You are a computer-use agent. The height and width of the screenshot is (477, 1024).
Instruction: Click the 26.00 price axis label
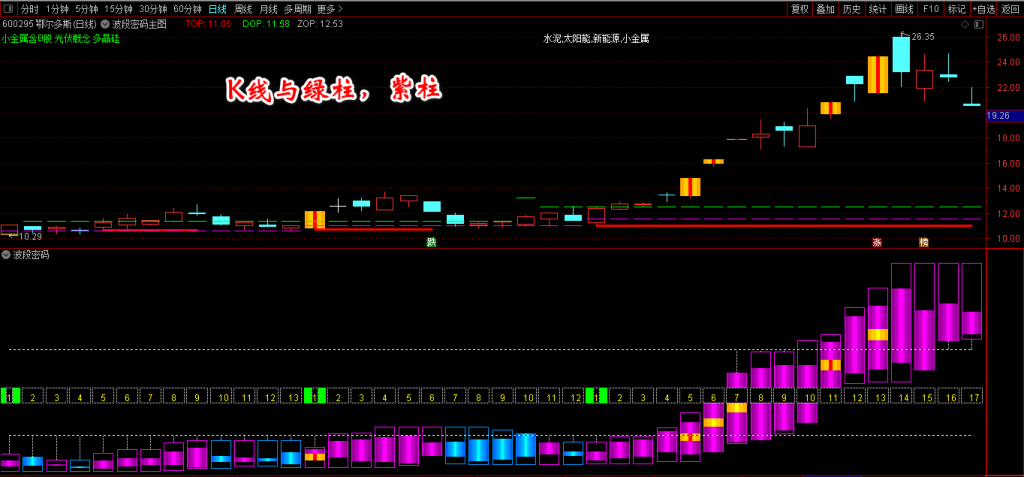pos(1008,38)
